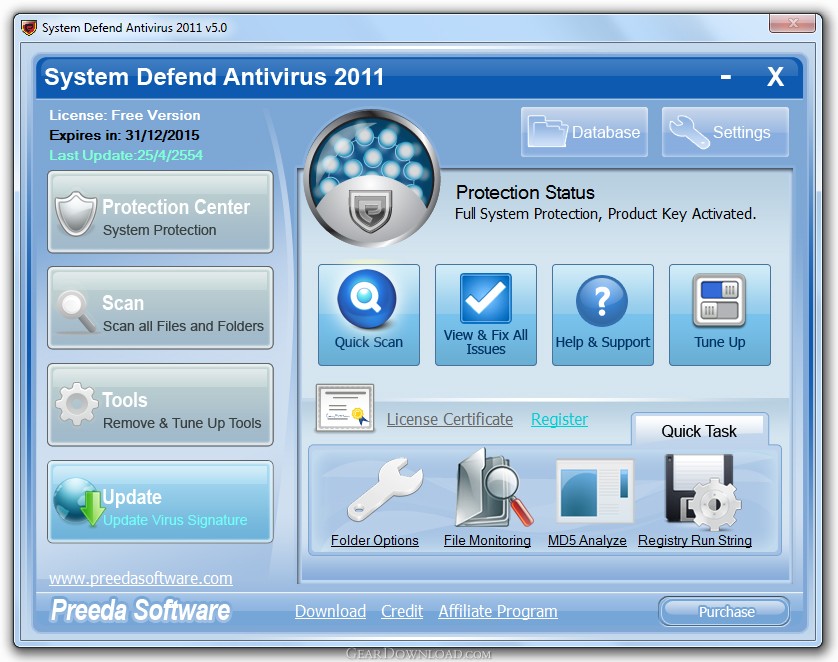Click the Last Update:25/4/2554 text

click(126, 155)
